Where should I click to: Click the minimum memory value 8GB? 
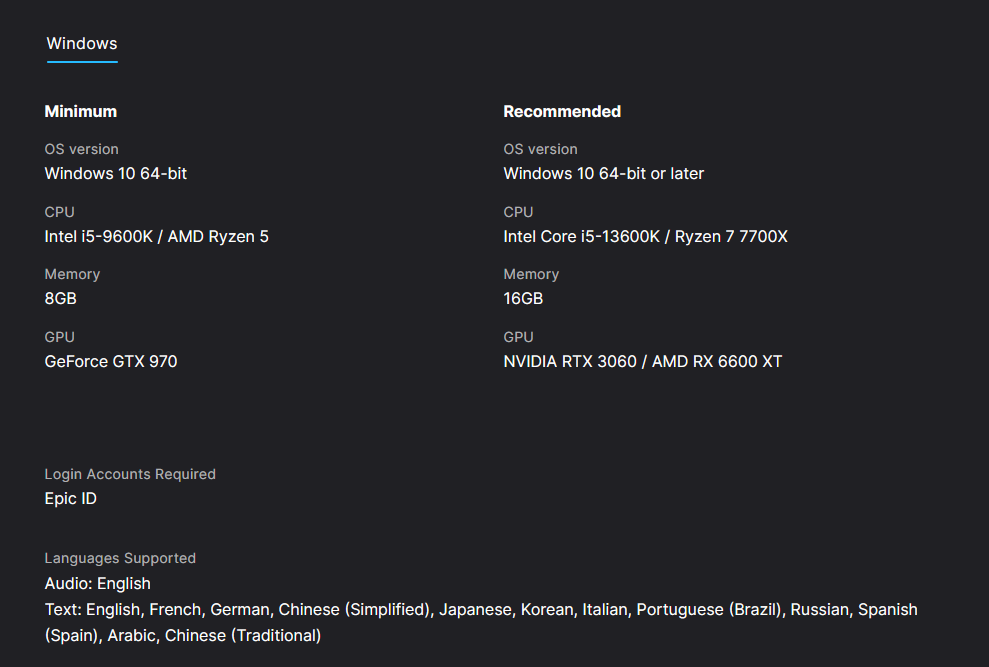click(x=61, y=299)
